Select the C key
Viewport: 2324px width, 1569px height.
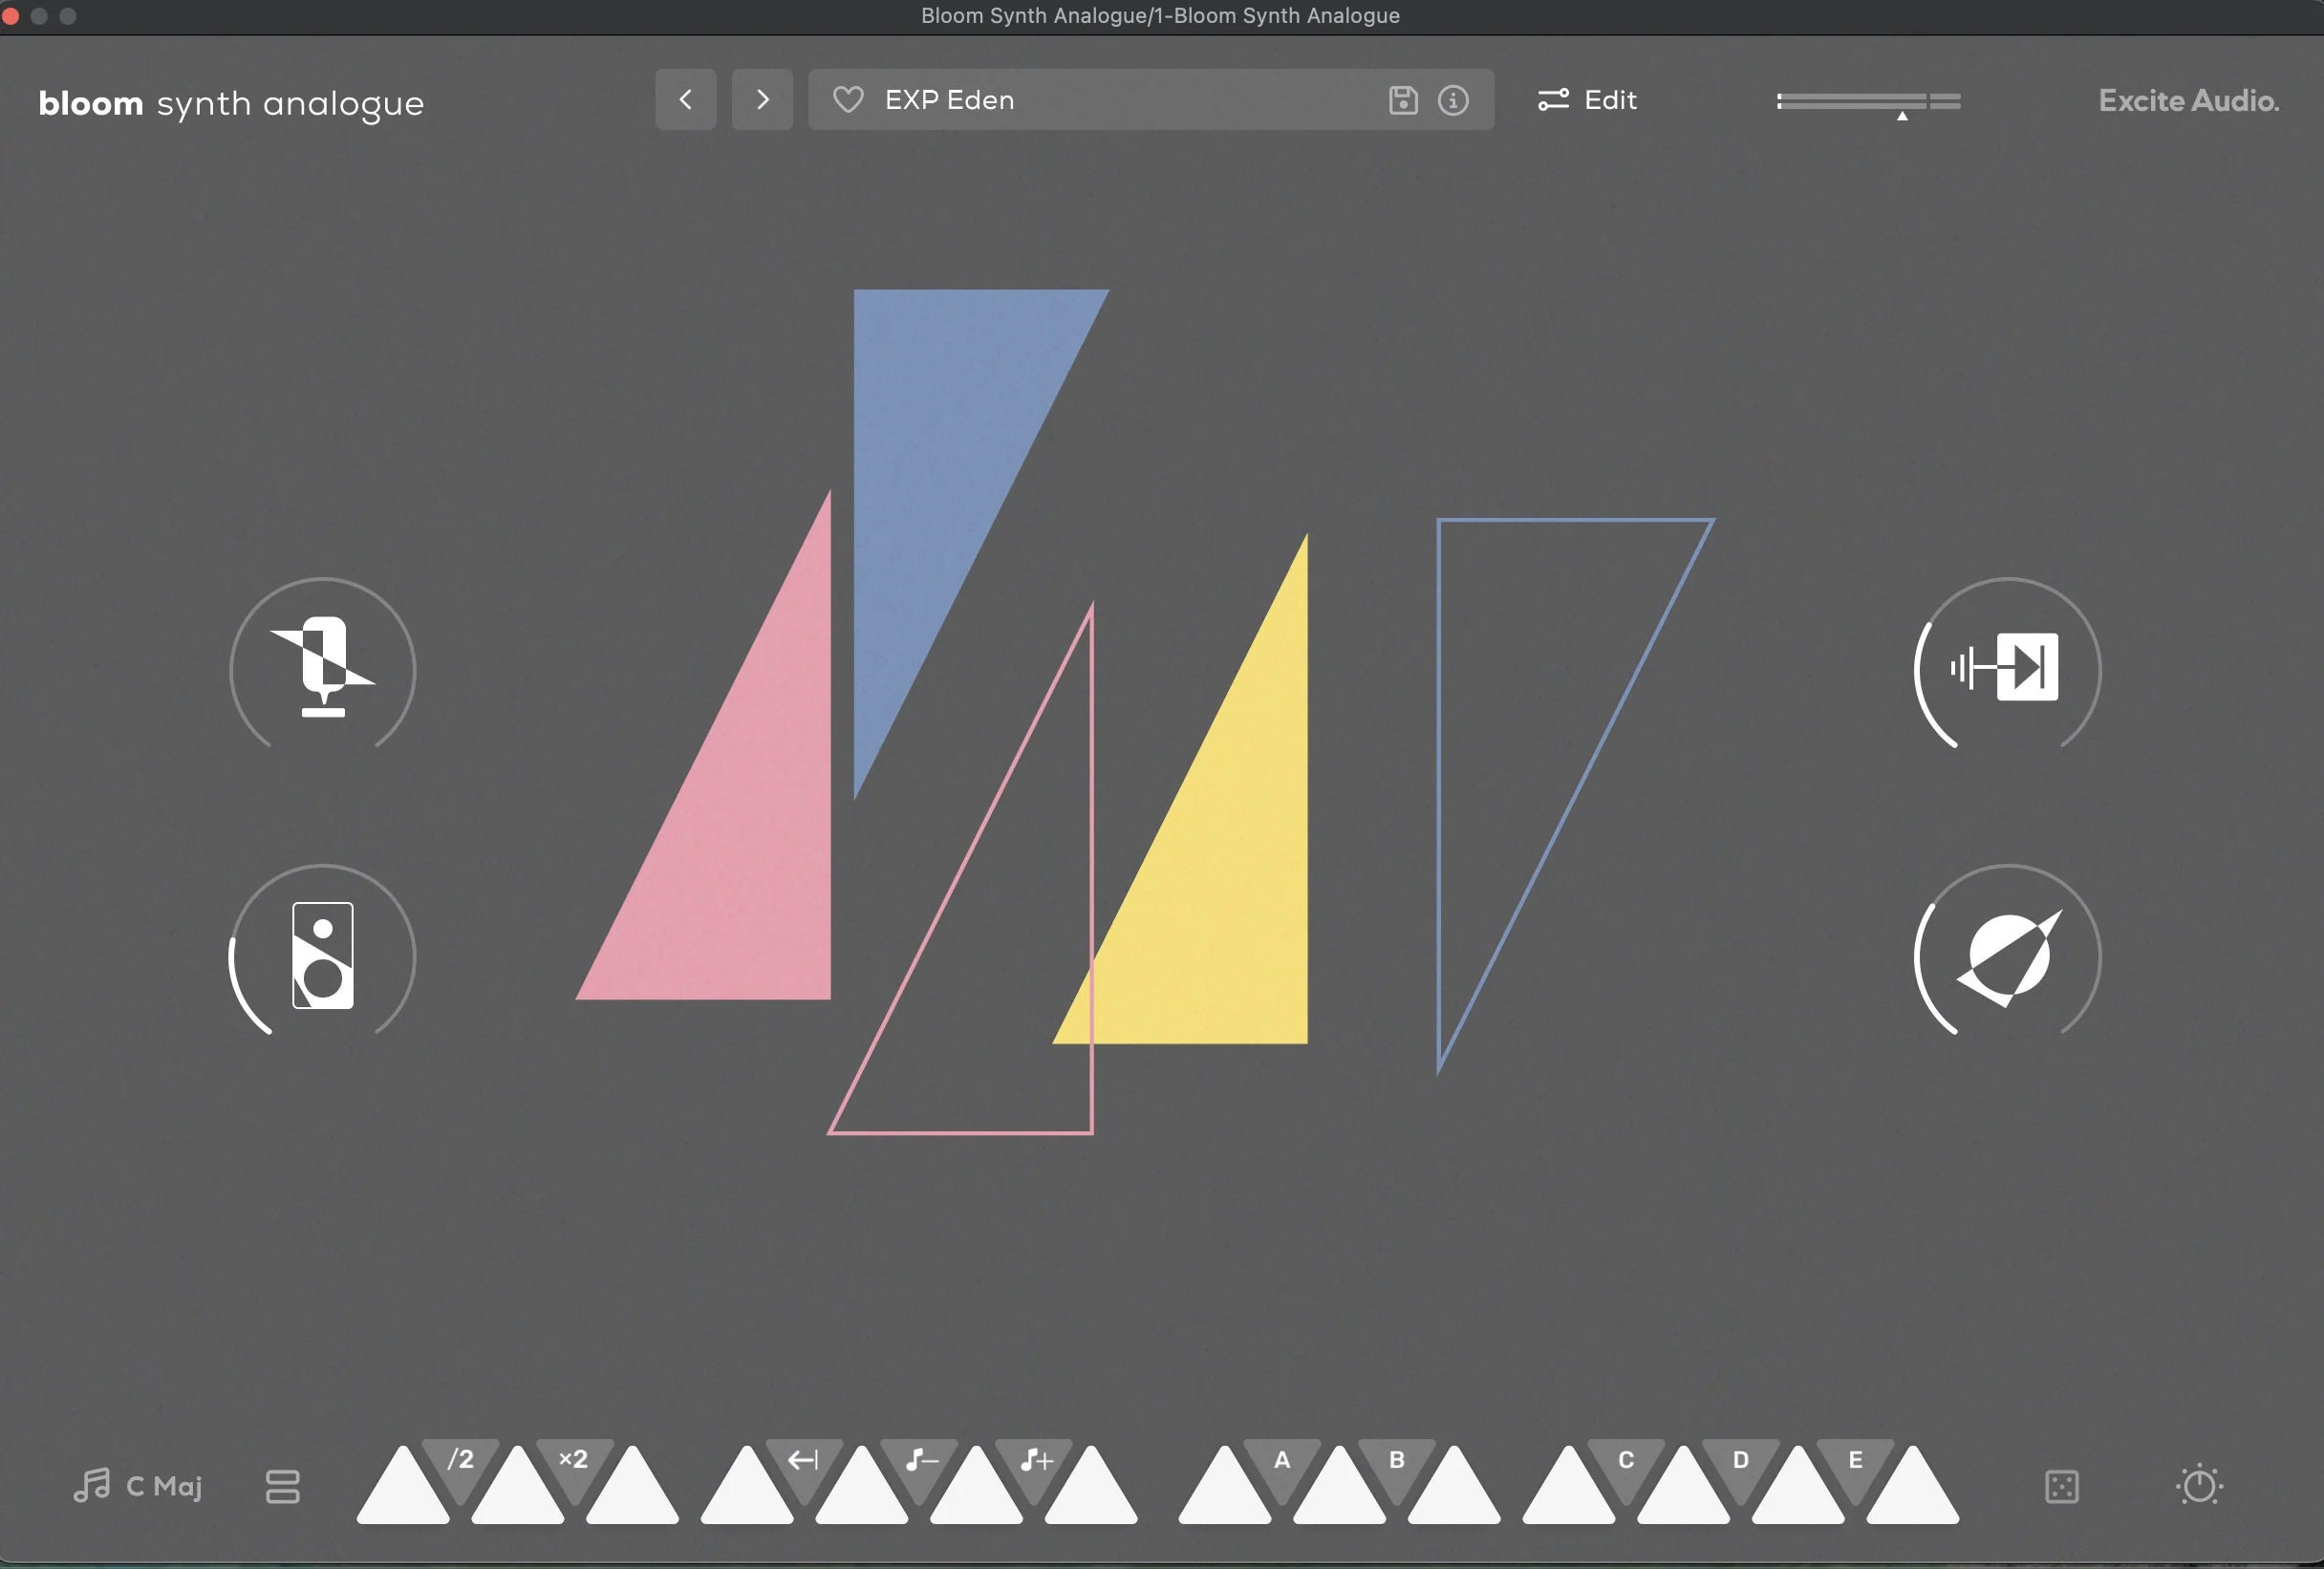tap(1626, 1464)
